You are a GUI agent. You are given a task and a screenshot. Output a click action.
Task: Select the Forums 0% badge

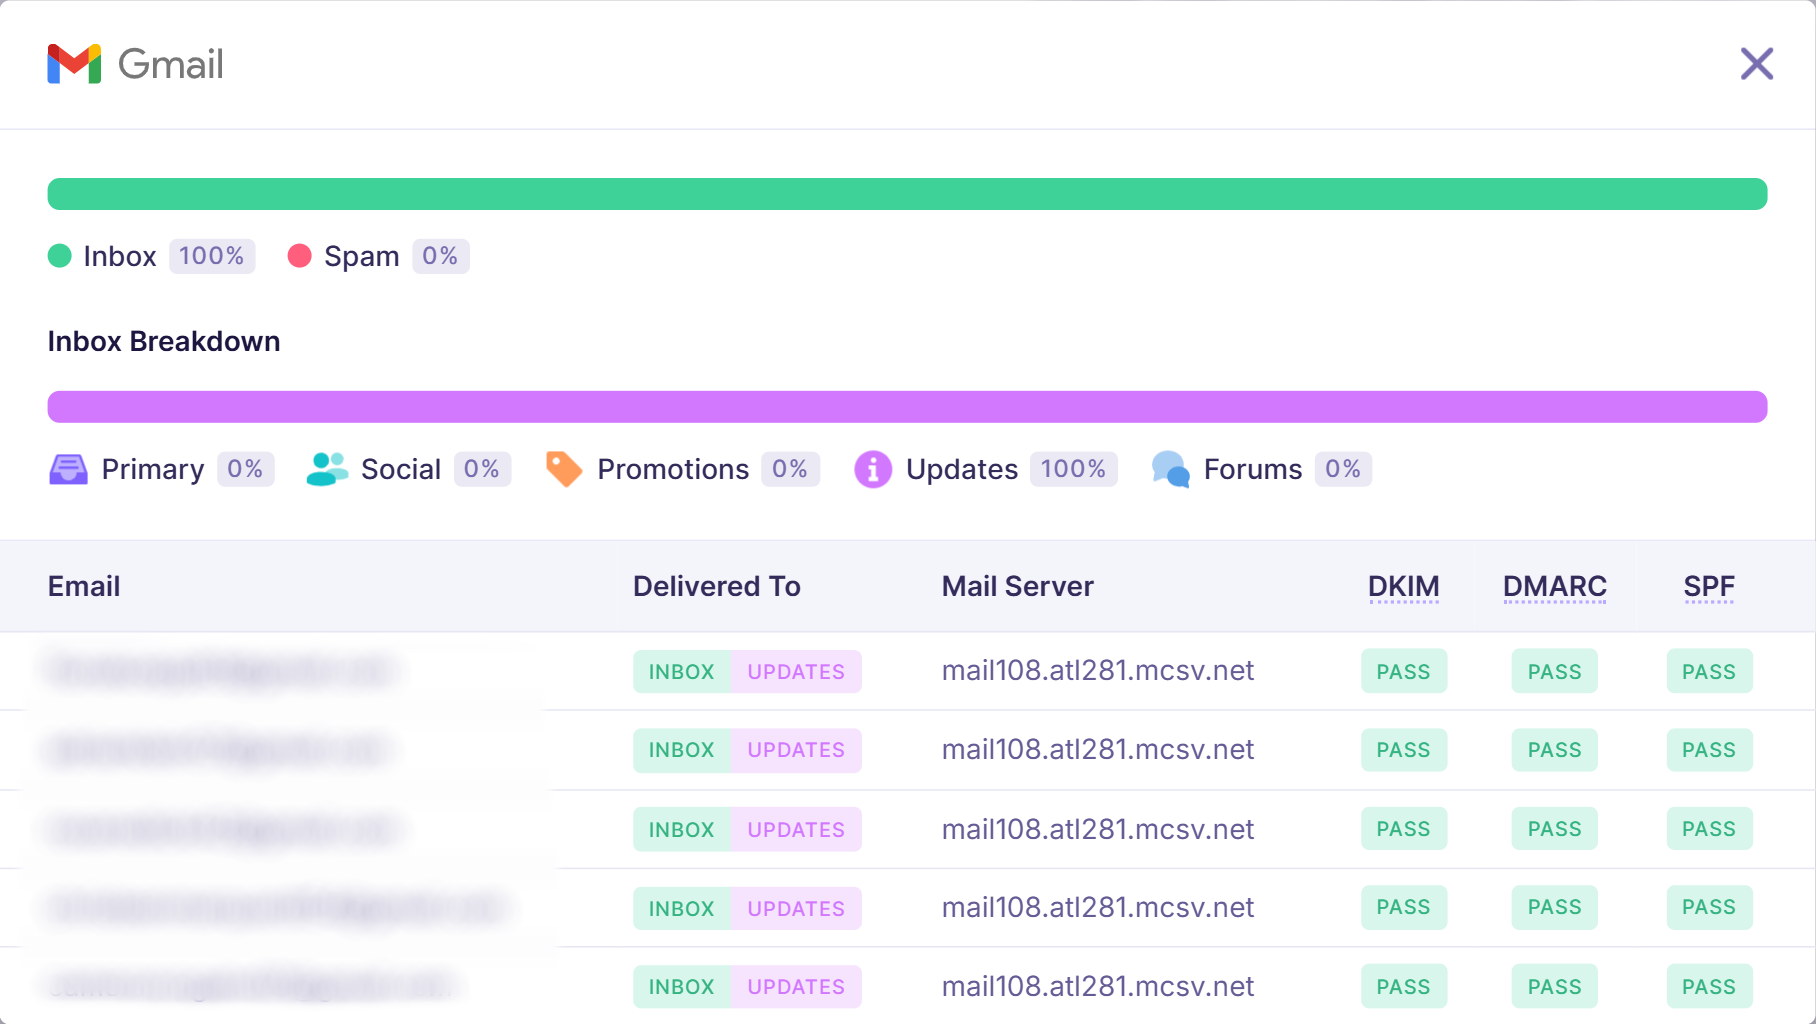(x=1343, y=469)
